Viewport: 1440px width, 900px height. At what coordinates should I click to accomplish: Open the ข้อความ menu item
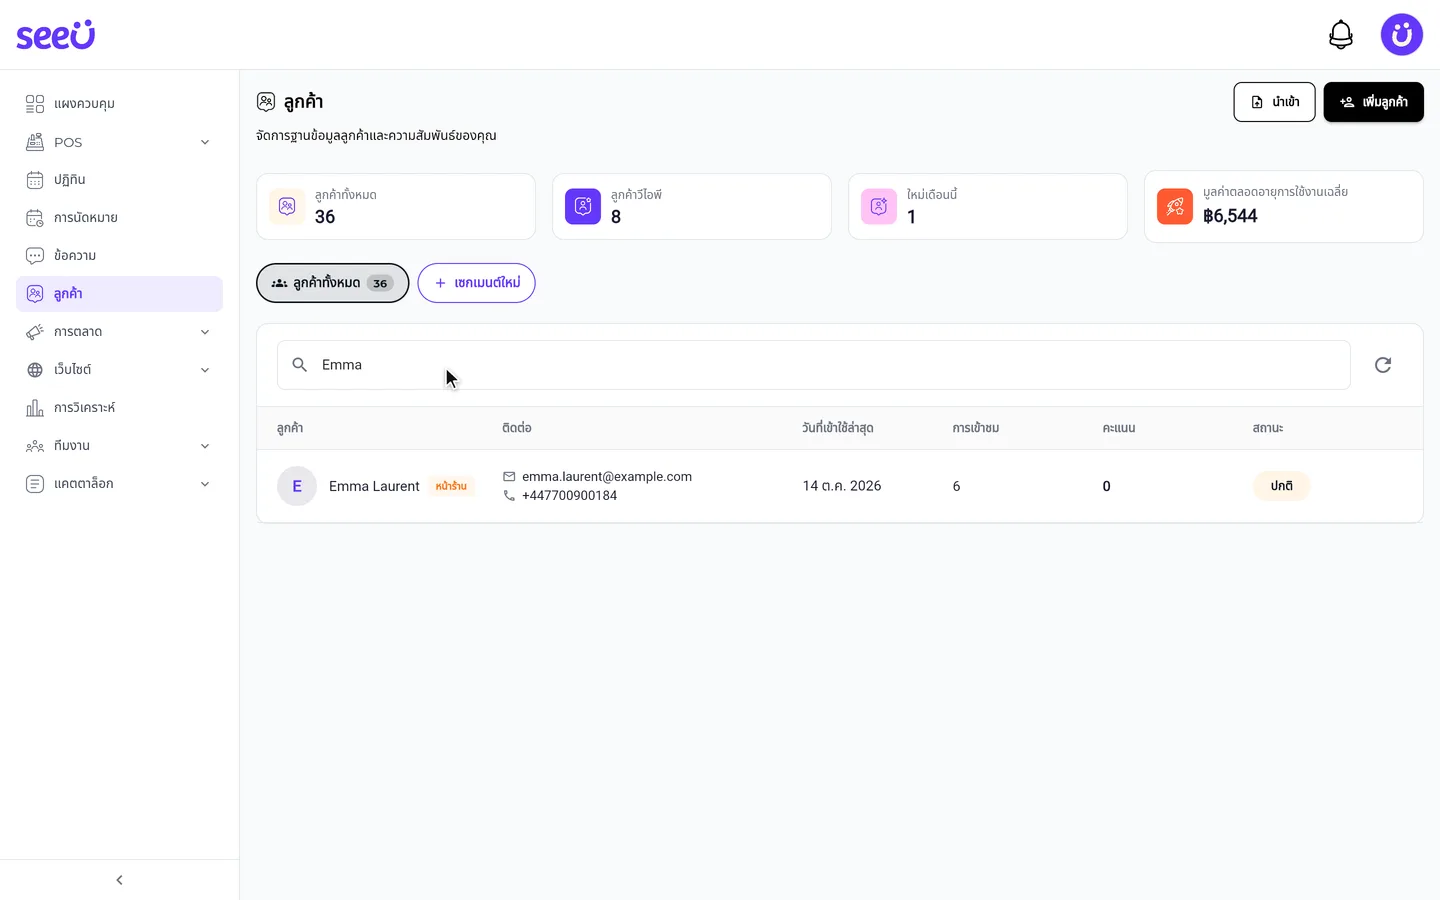click(x=119, y=256)
